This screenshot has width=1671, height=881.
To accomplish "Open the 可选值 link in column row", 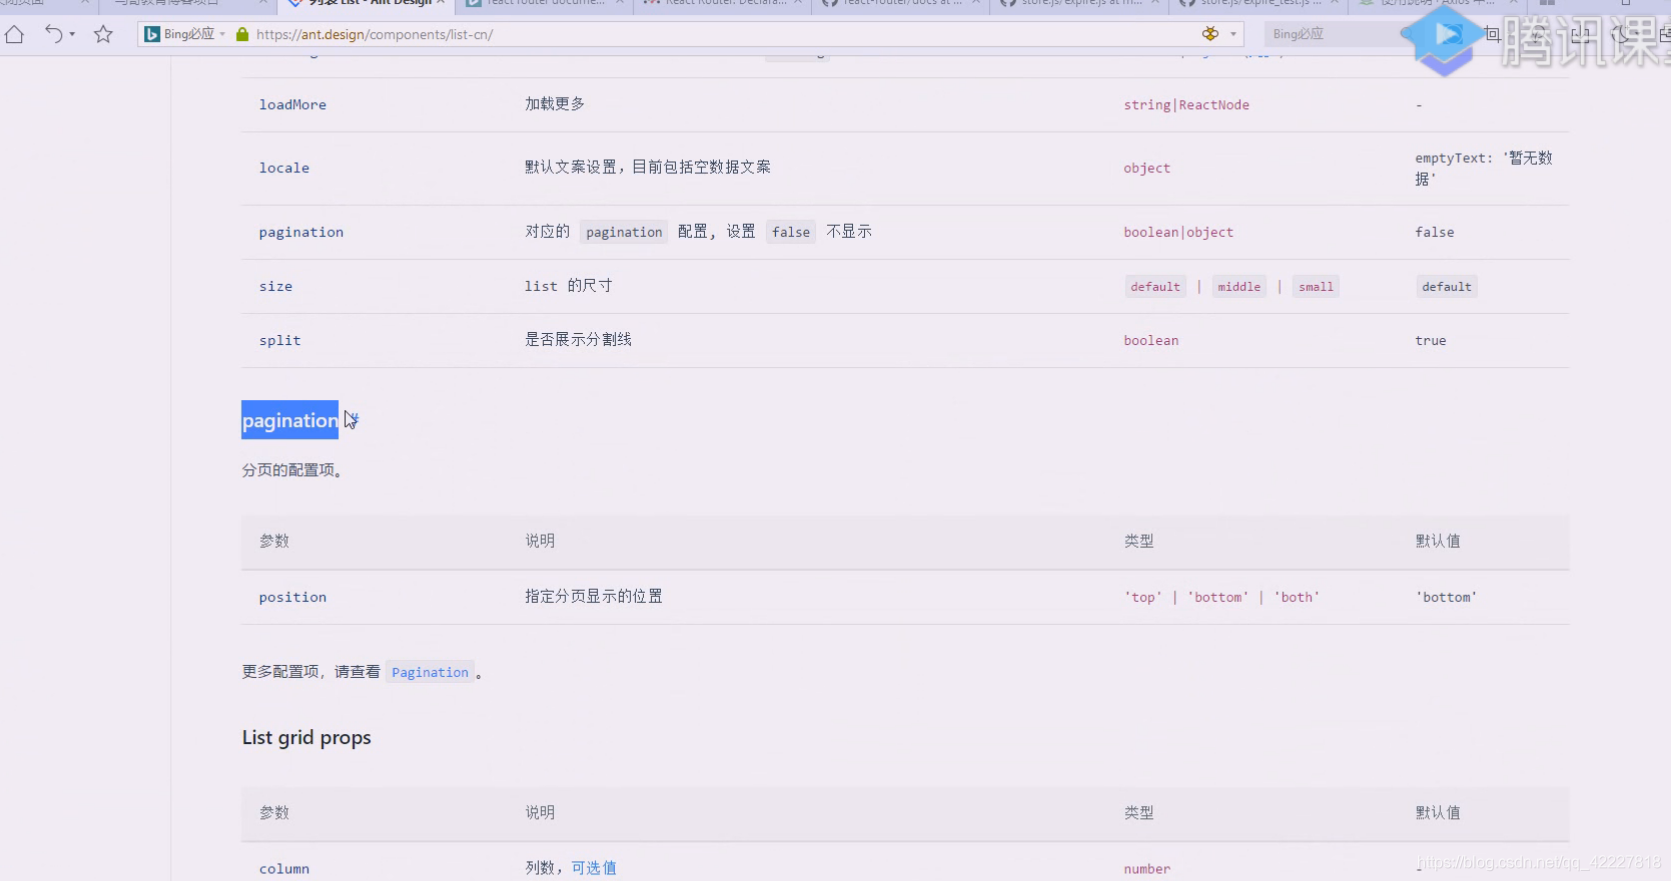I will 593,868.
